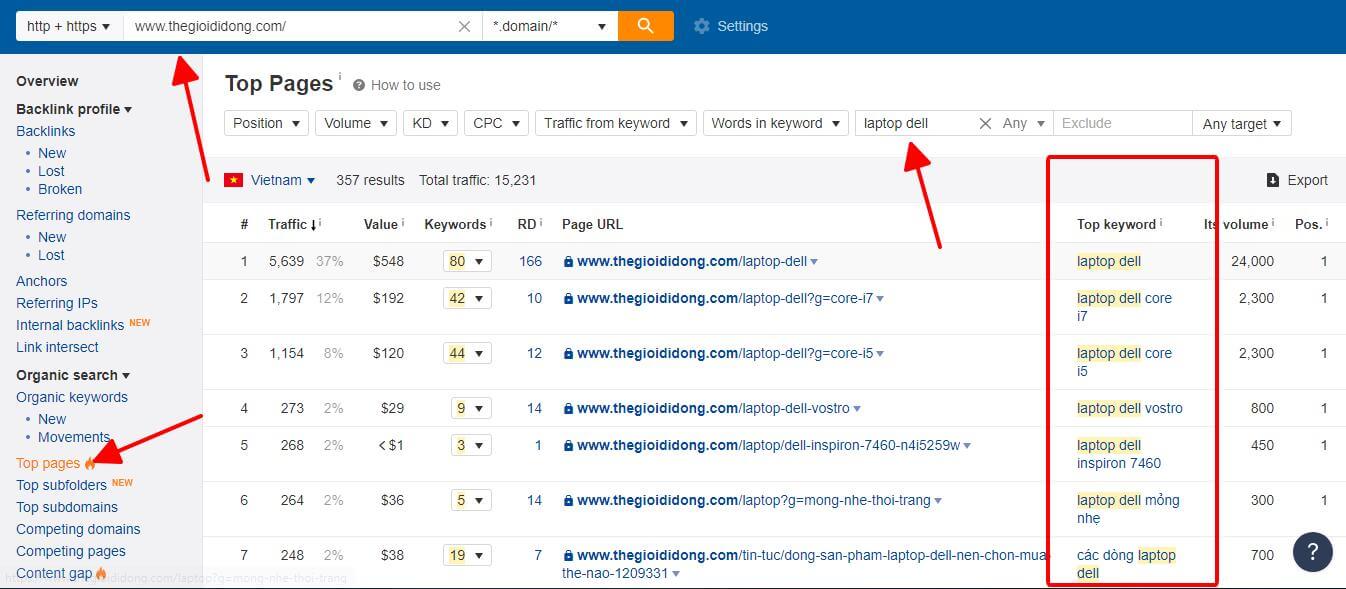Open Top subfolders in sidebar
This screenshot has width=1346, height=589.
click(61, 485)
